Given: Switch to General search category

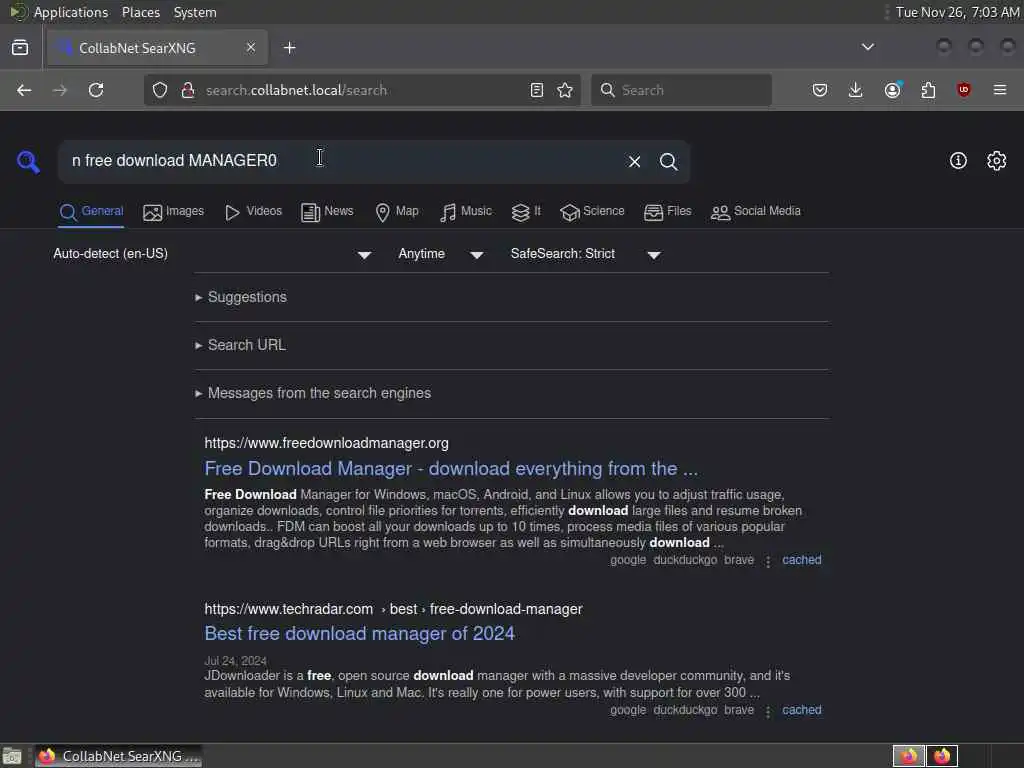Looking at the screenshot, I should (x=91, y=212).
